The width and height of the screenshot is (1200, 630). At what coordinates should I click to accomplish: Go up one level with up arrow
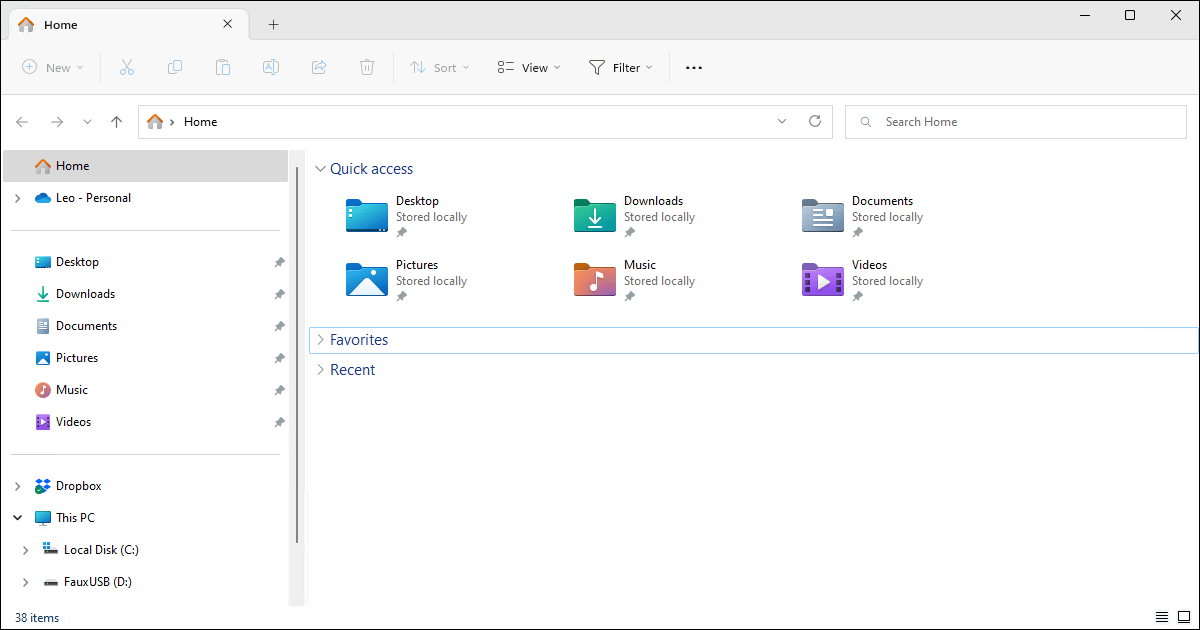(x=116, y=122)
